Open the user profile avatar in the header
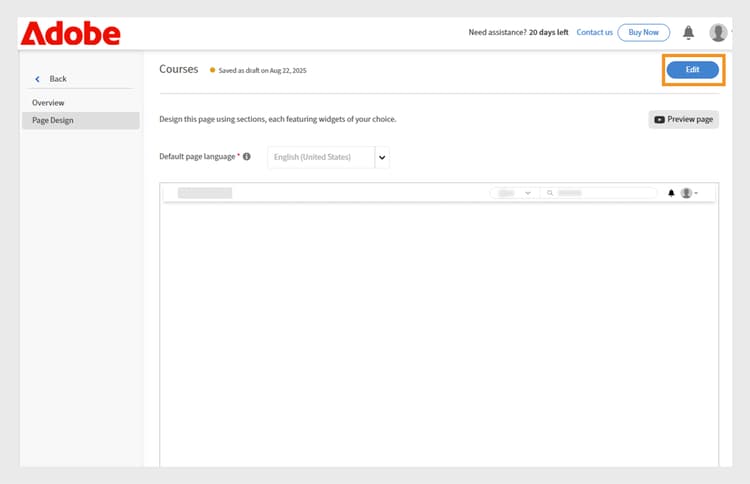The height and width of the screenshot is (484, 750). [x=718, y=33]
